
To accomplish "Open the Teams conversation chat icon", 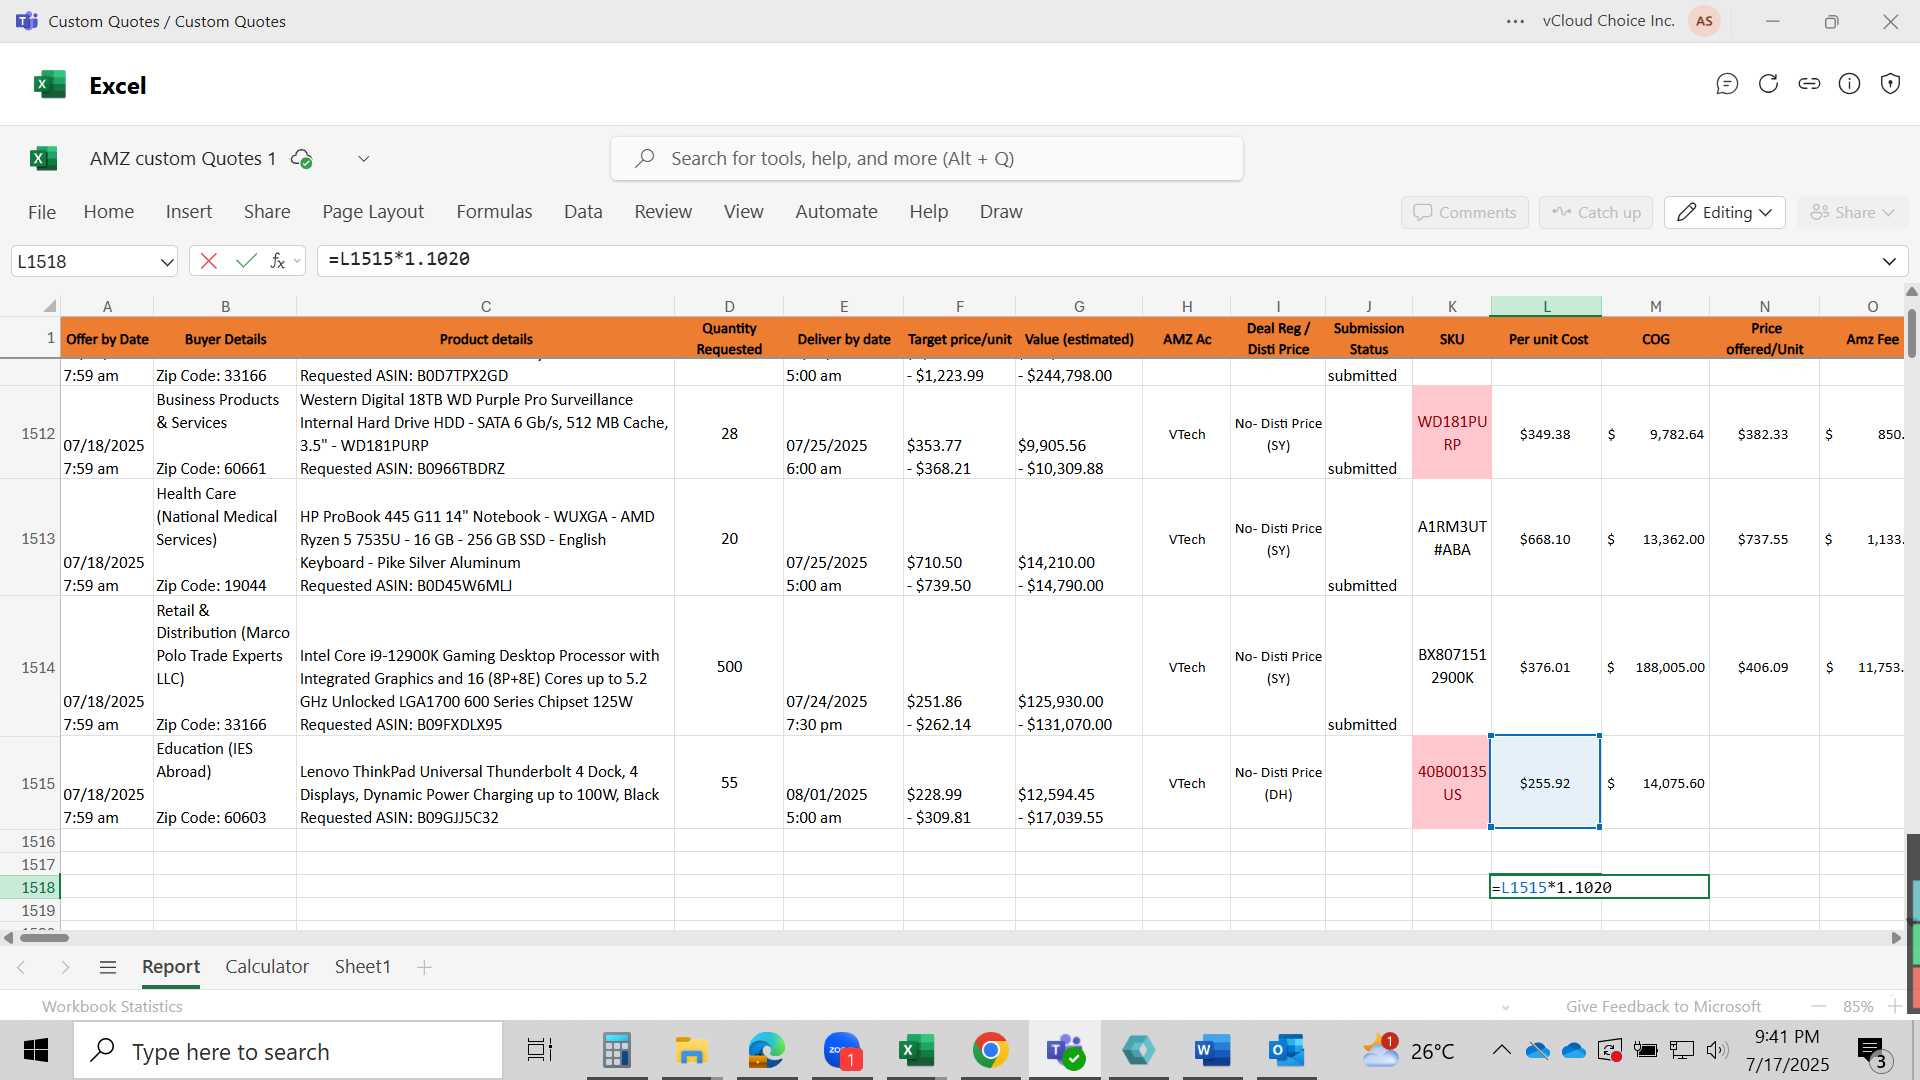I will point(1727,84).
